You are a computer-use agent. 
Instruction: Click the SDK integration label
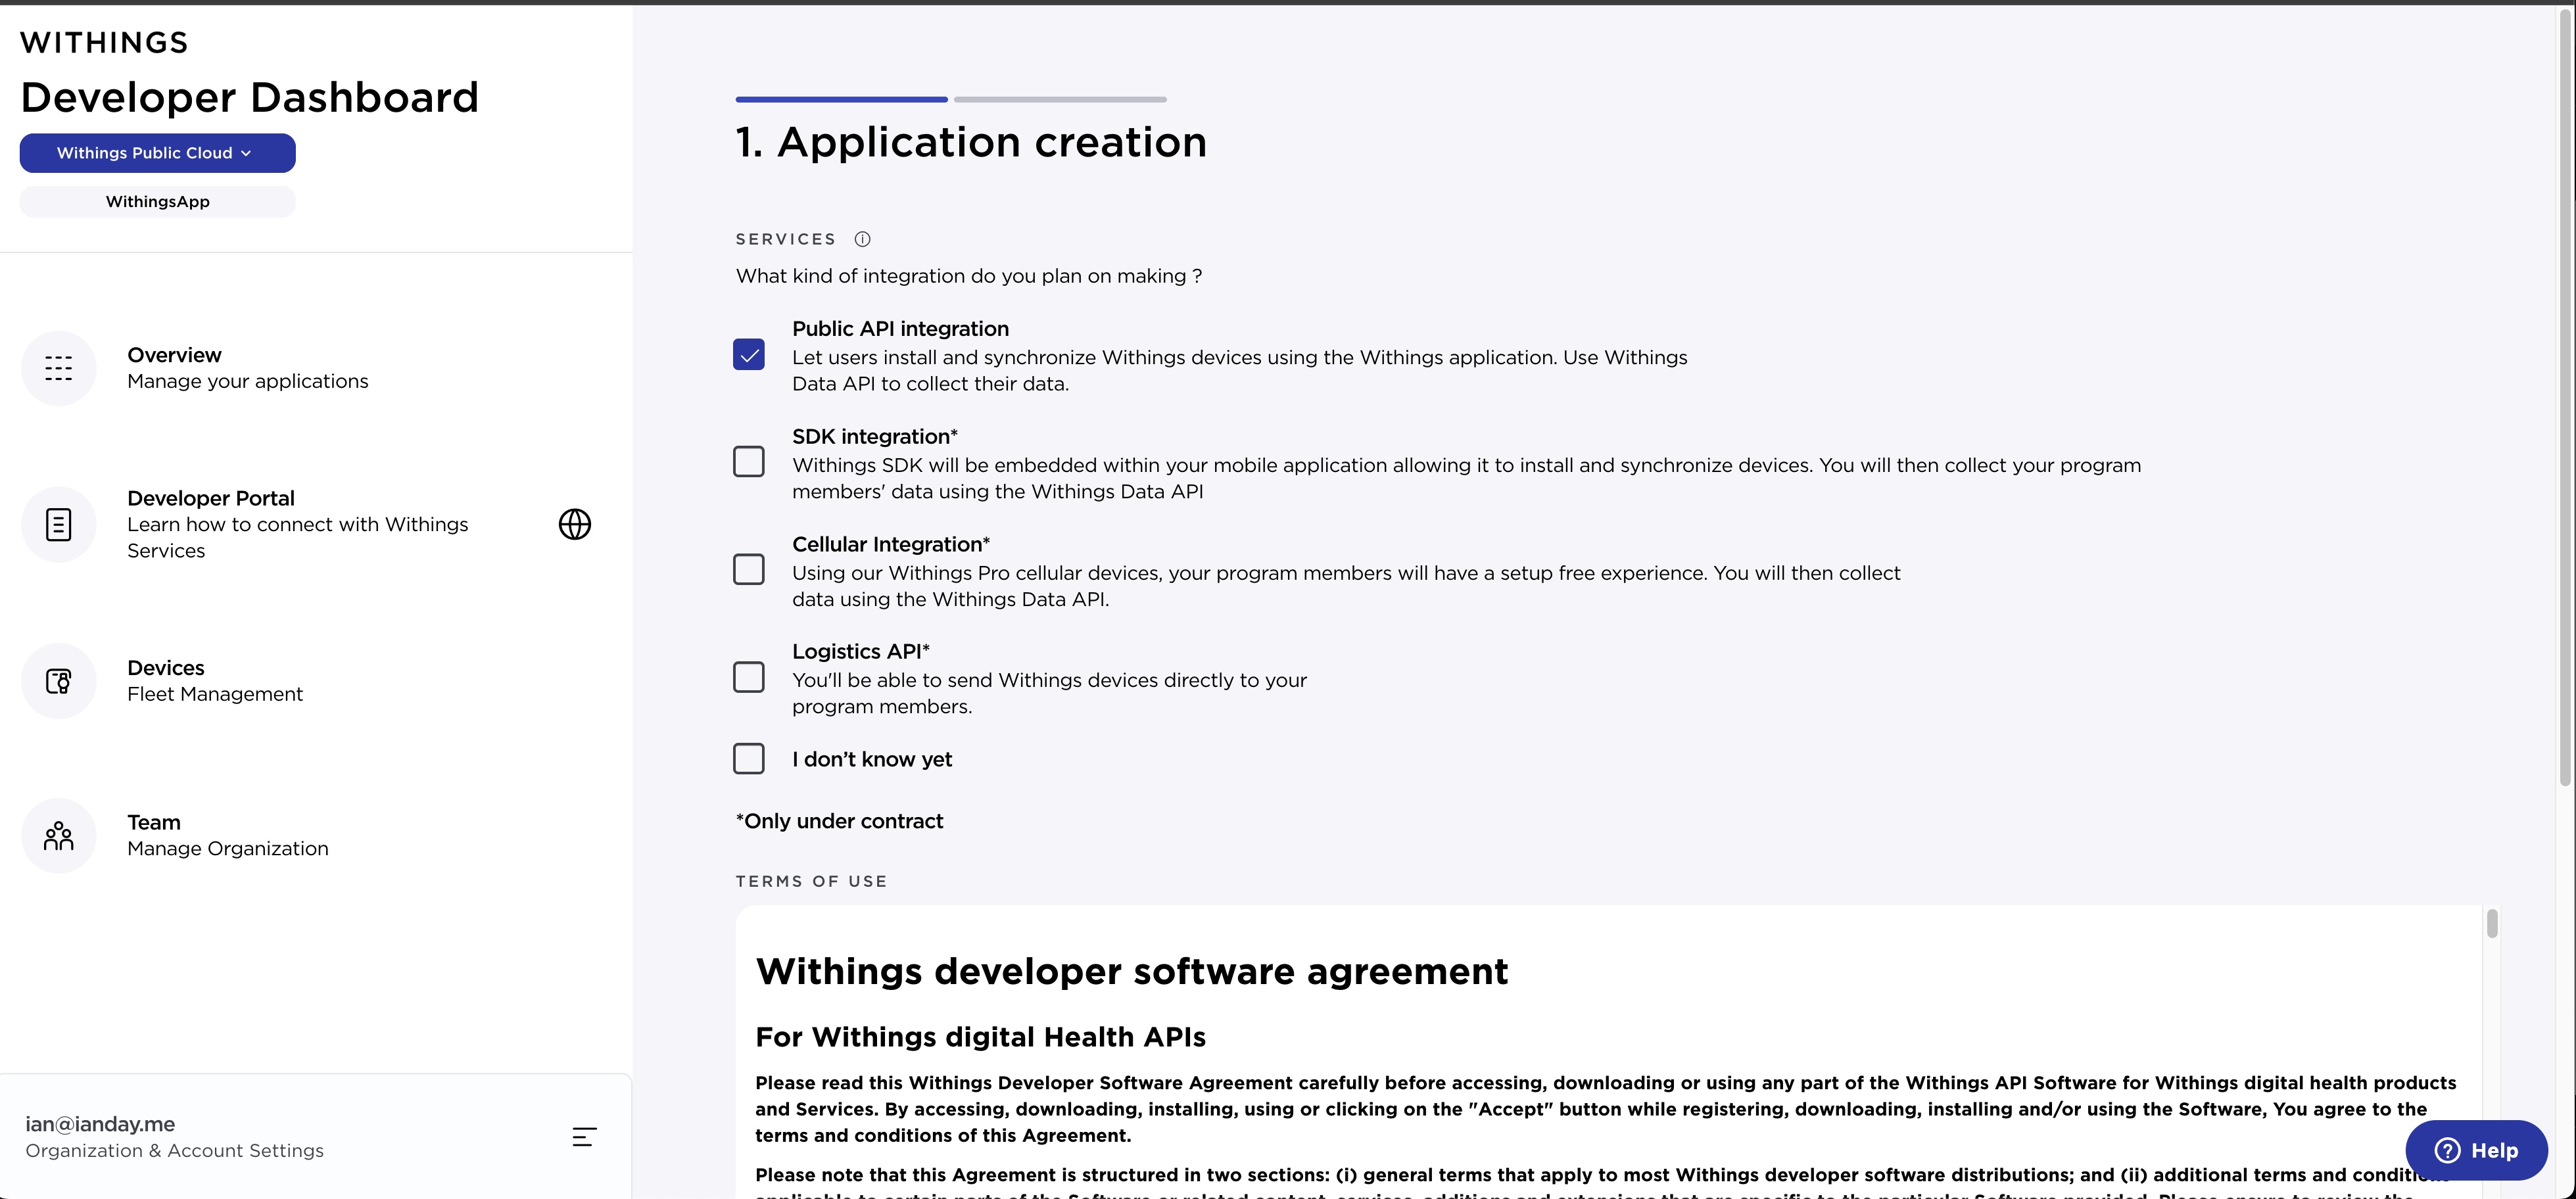(875, 437)
